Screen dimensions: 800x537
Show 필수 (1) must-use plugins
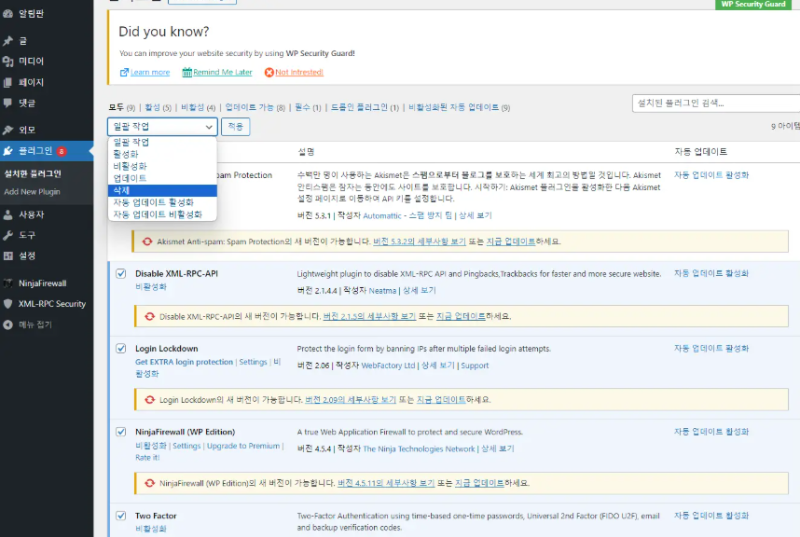(308, 108)
